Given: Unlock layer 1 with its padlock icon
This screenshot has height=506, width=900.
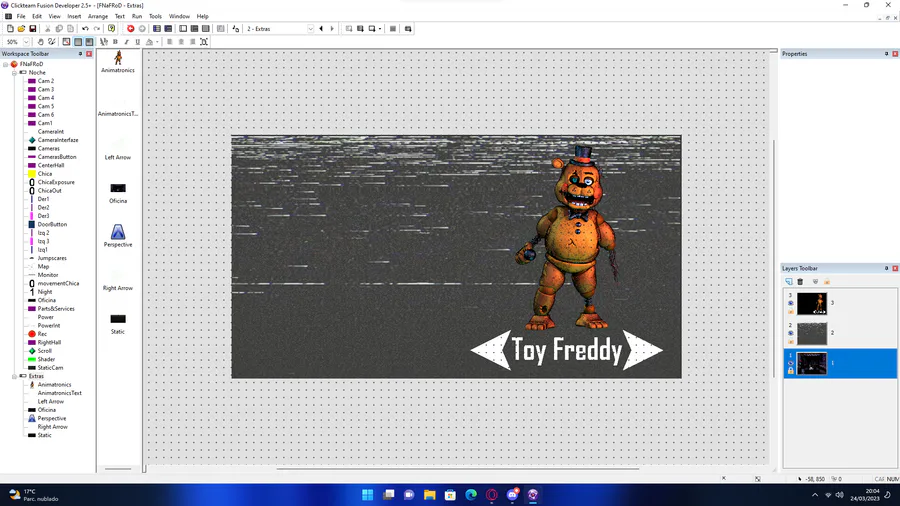Looking at the screenshot, I should 790,371.
